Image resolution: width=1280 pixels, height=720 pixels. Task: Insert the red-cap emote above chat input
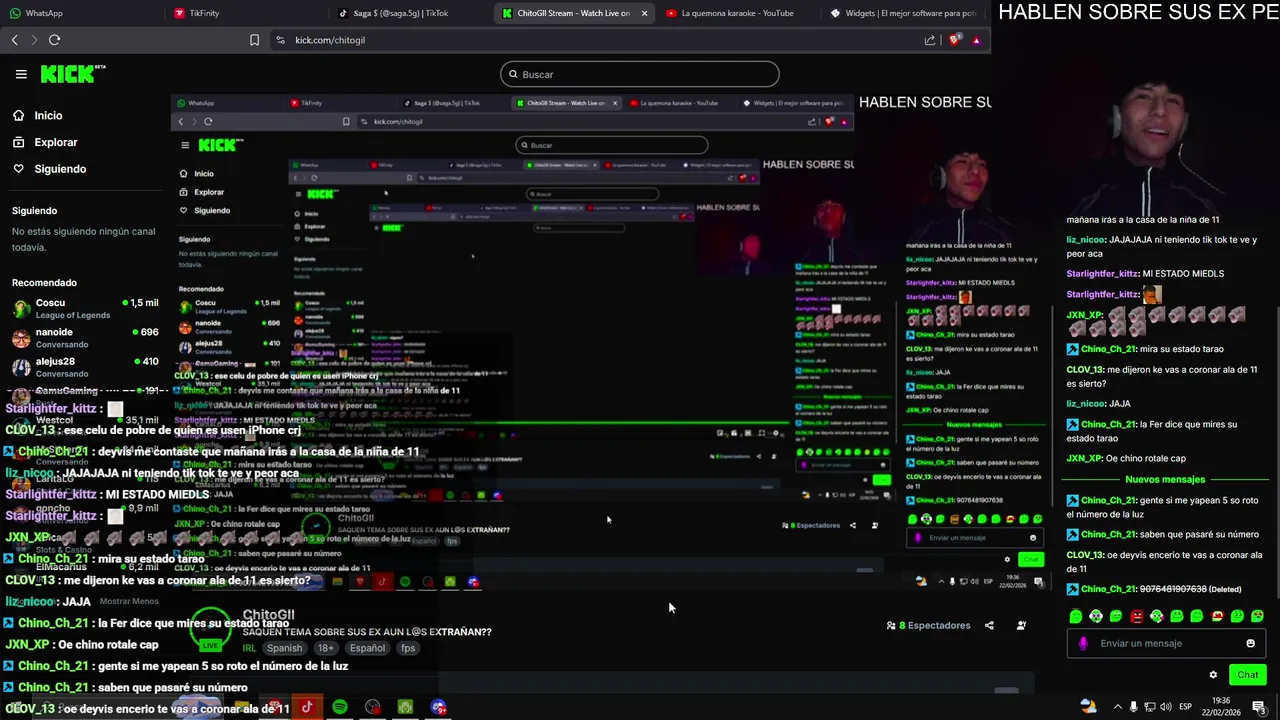pos(1217,616)
